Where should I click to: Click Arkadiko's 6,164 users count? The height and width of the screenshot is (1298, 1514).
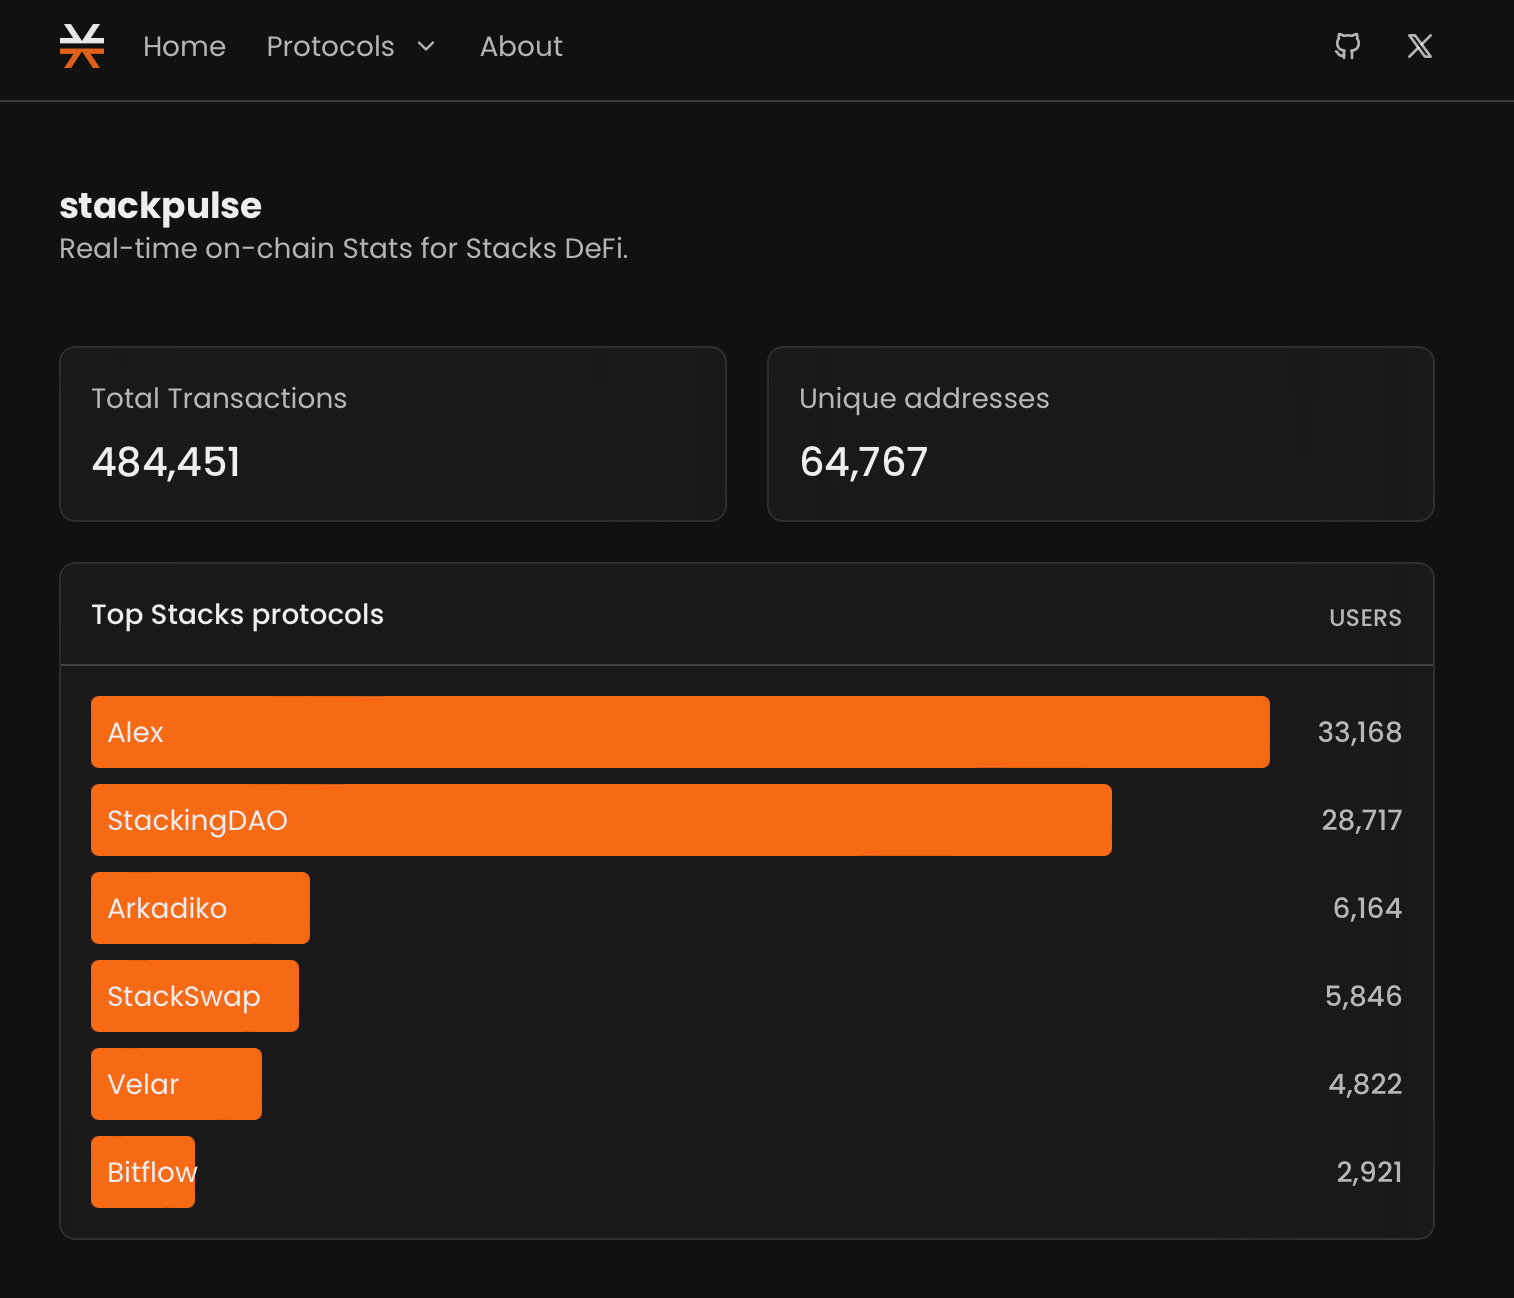1367,908
